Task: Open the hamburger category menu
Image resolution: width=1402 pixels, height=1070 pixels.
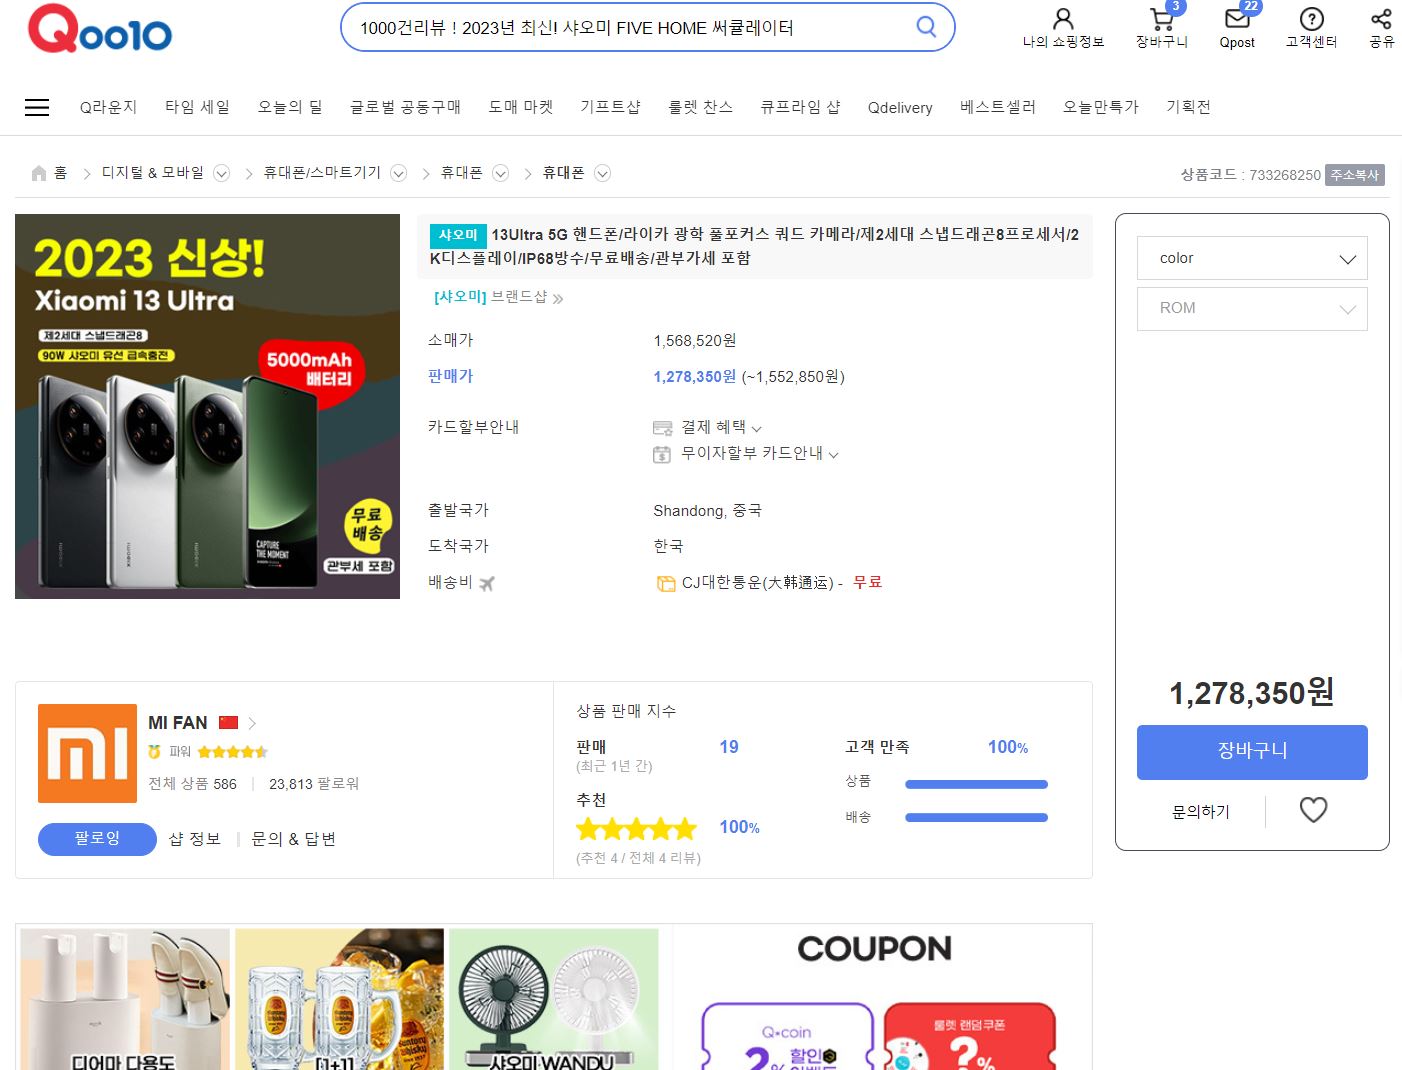Action: (37, 107)
